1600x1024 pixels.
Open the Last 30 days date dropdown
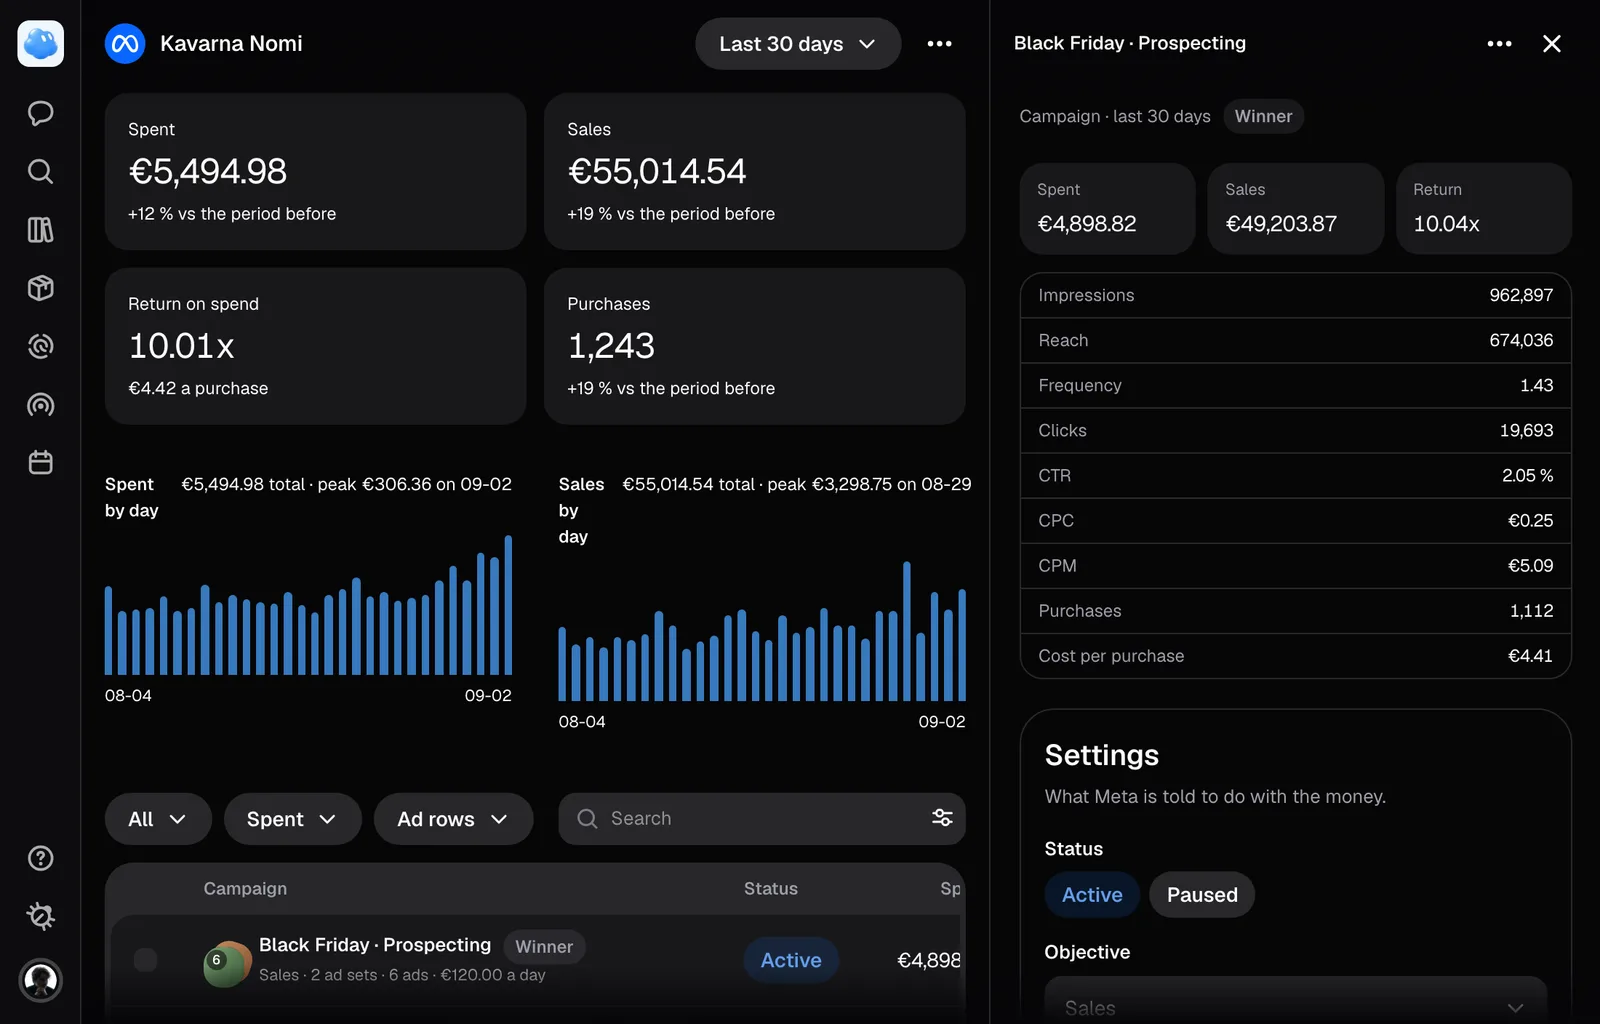[x=798, y=44]
